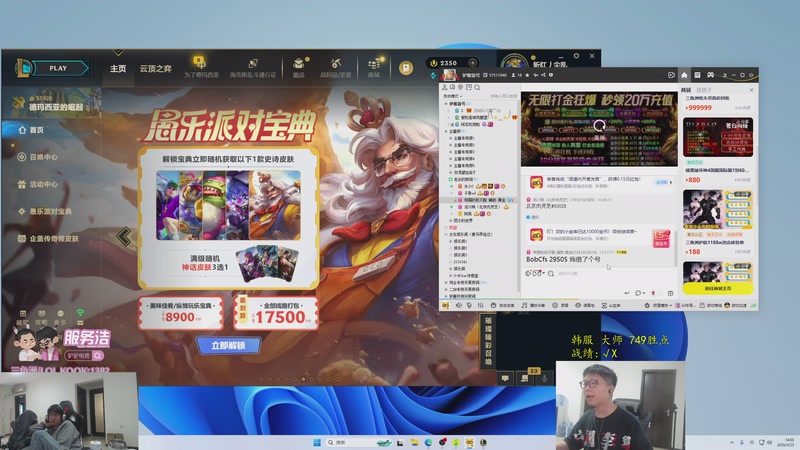Open the 为了德玛西亚 nav icon
Viewport: 800px width, 450px height.
[x=201, y=67]
